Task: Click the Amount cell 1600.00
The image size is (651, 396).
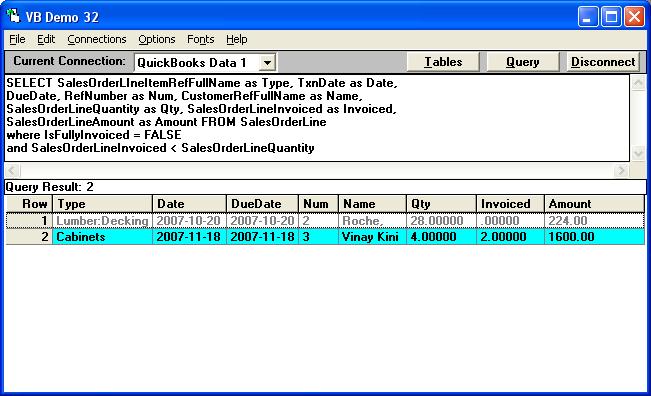Action: 595,237
